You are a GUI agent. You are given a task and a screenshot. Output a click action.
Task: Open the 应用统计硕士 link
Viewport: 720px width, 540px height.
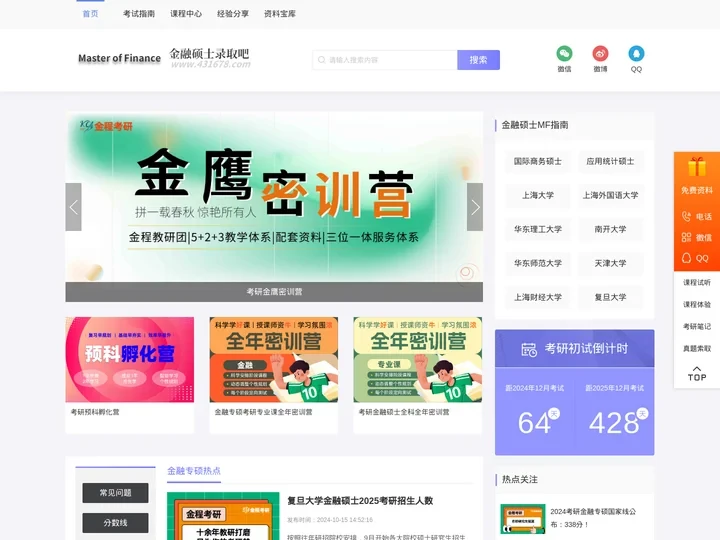[x=610, y=161]
